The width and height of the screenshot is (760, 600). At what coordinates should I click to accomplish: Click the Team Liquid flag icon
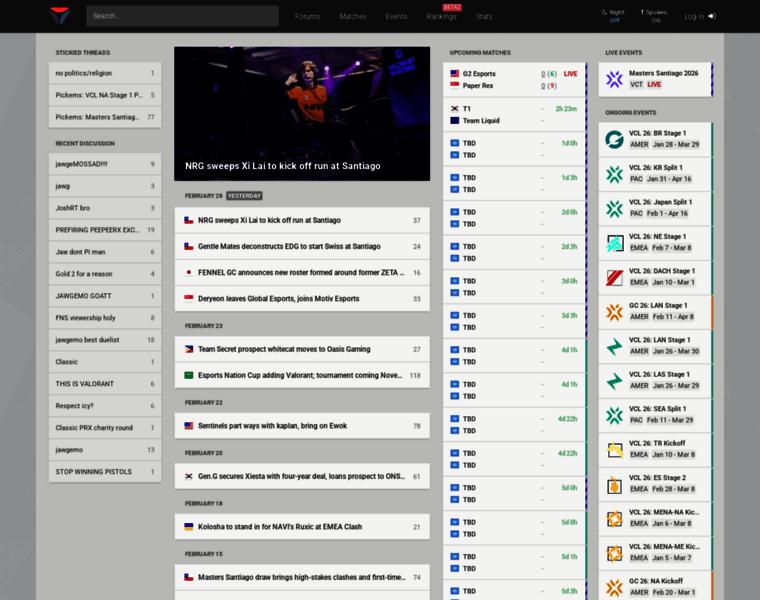[455, 121]
